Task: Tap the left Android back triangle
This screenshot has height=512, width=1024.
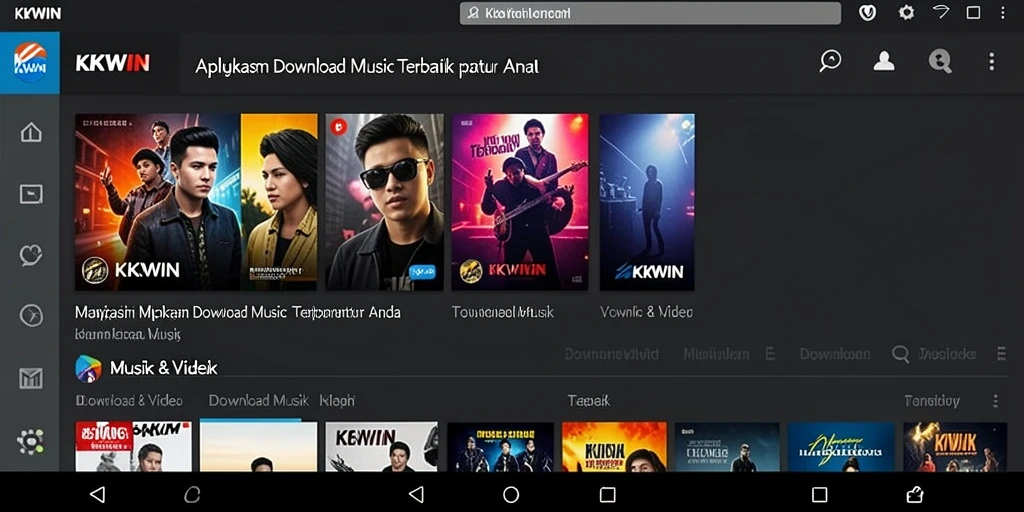Action: pyautogui.click(x=97, y=494)
